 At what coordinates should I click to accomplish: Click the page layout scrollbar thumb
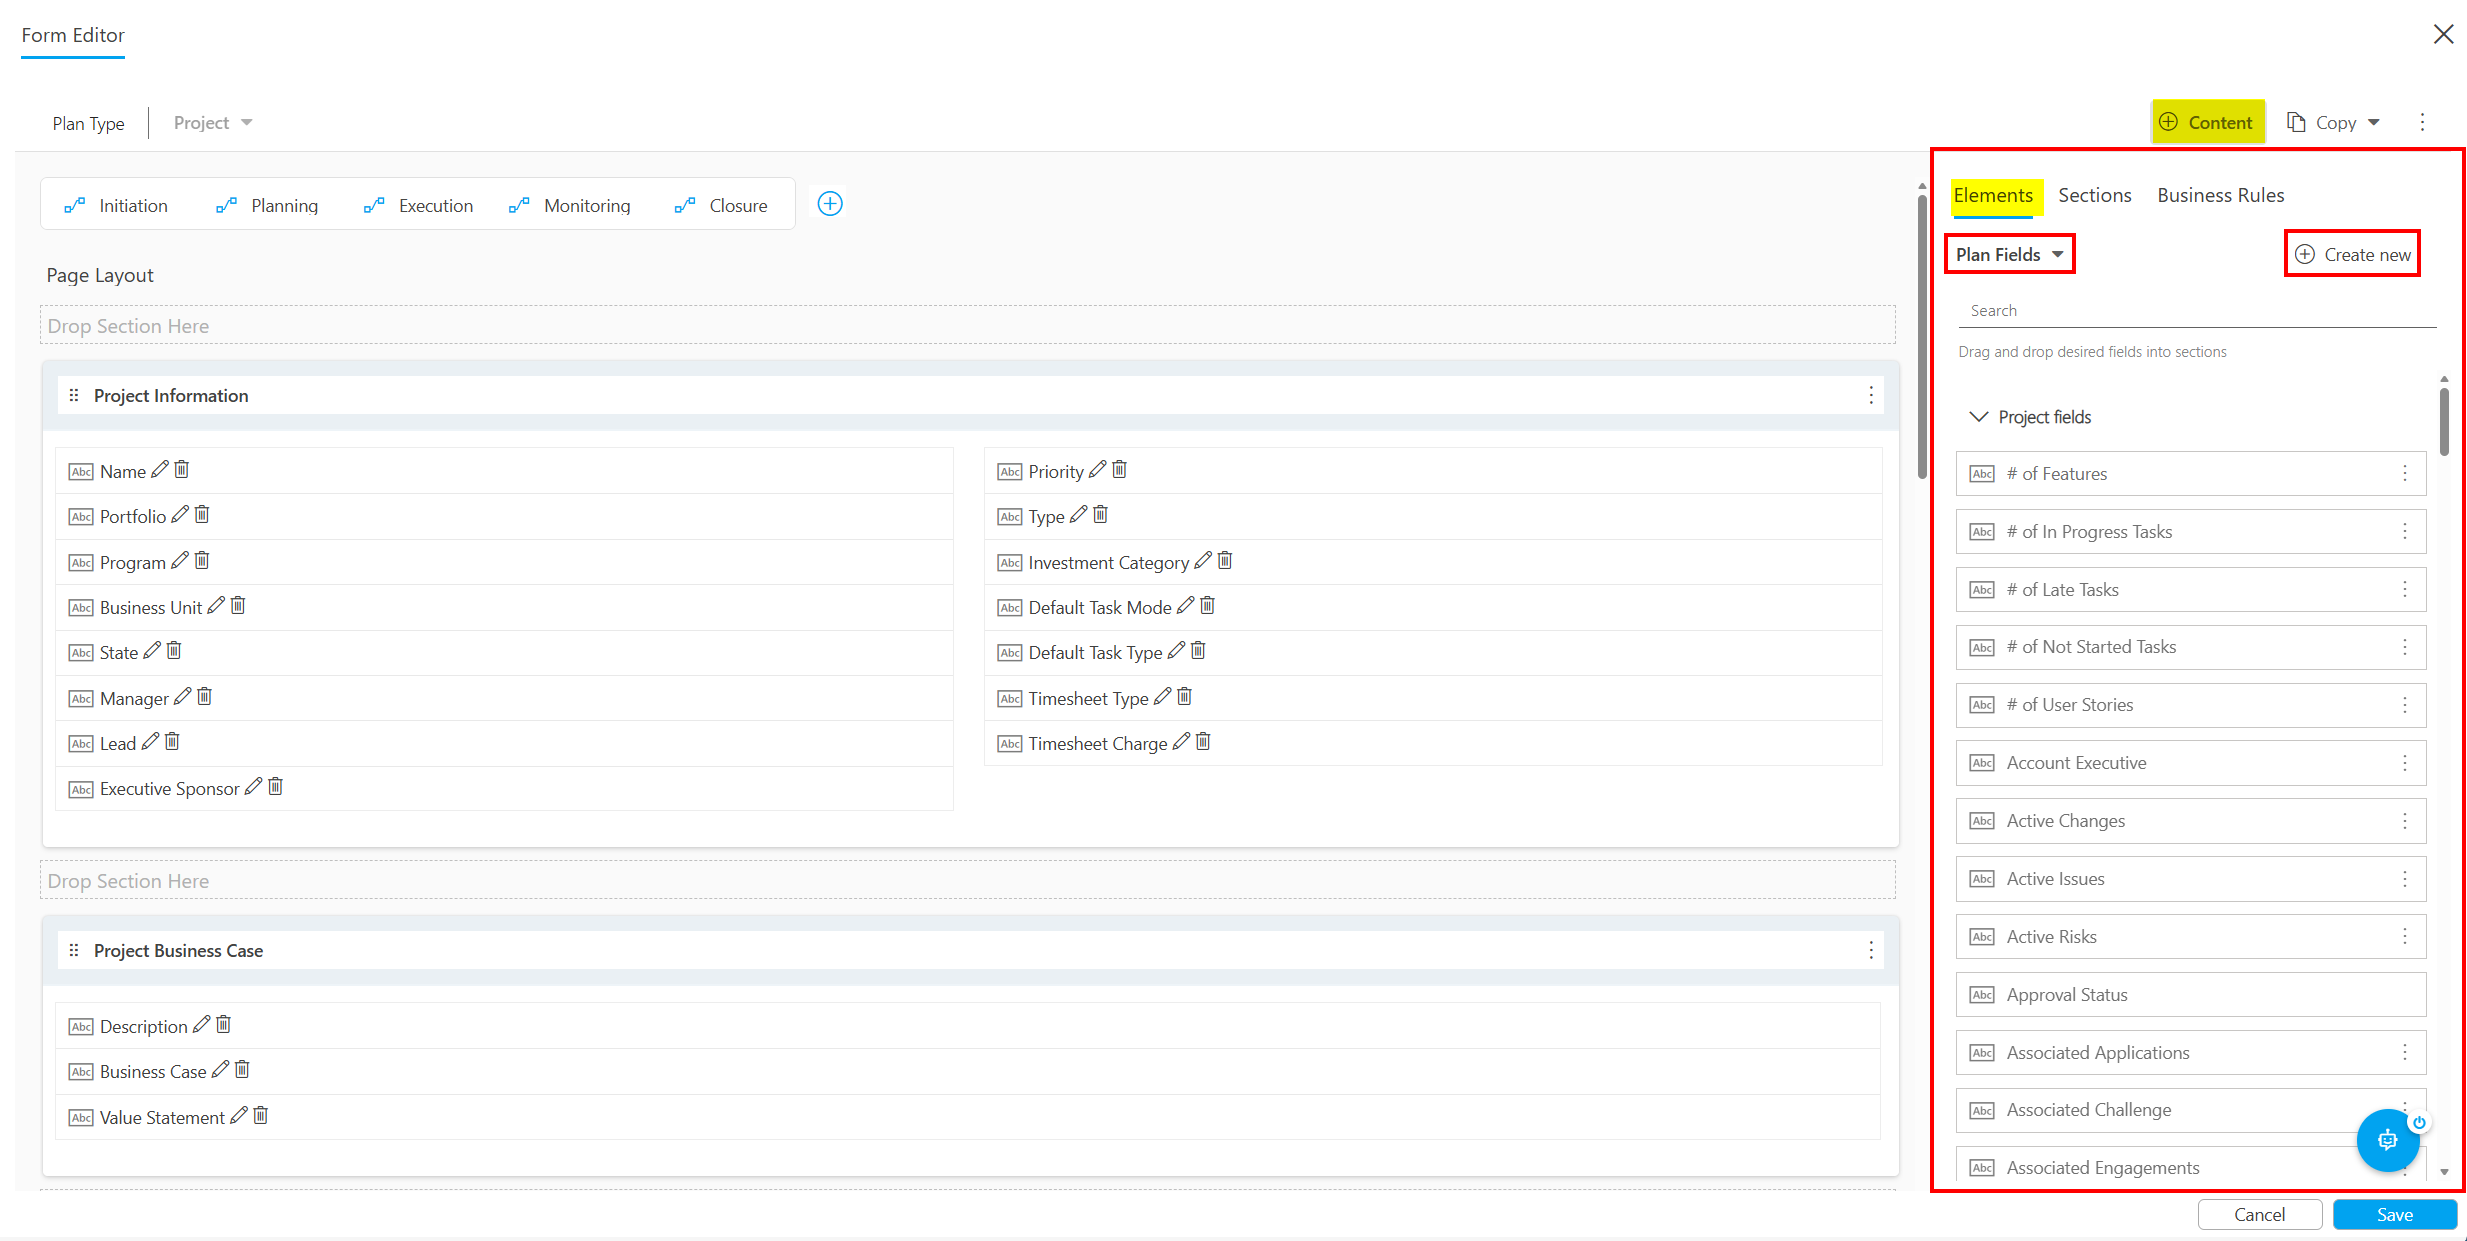click(1921, 338)
